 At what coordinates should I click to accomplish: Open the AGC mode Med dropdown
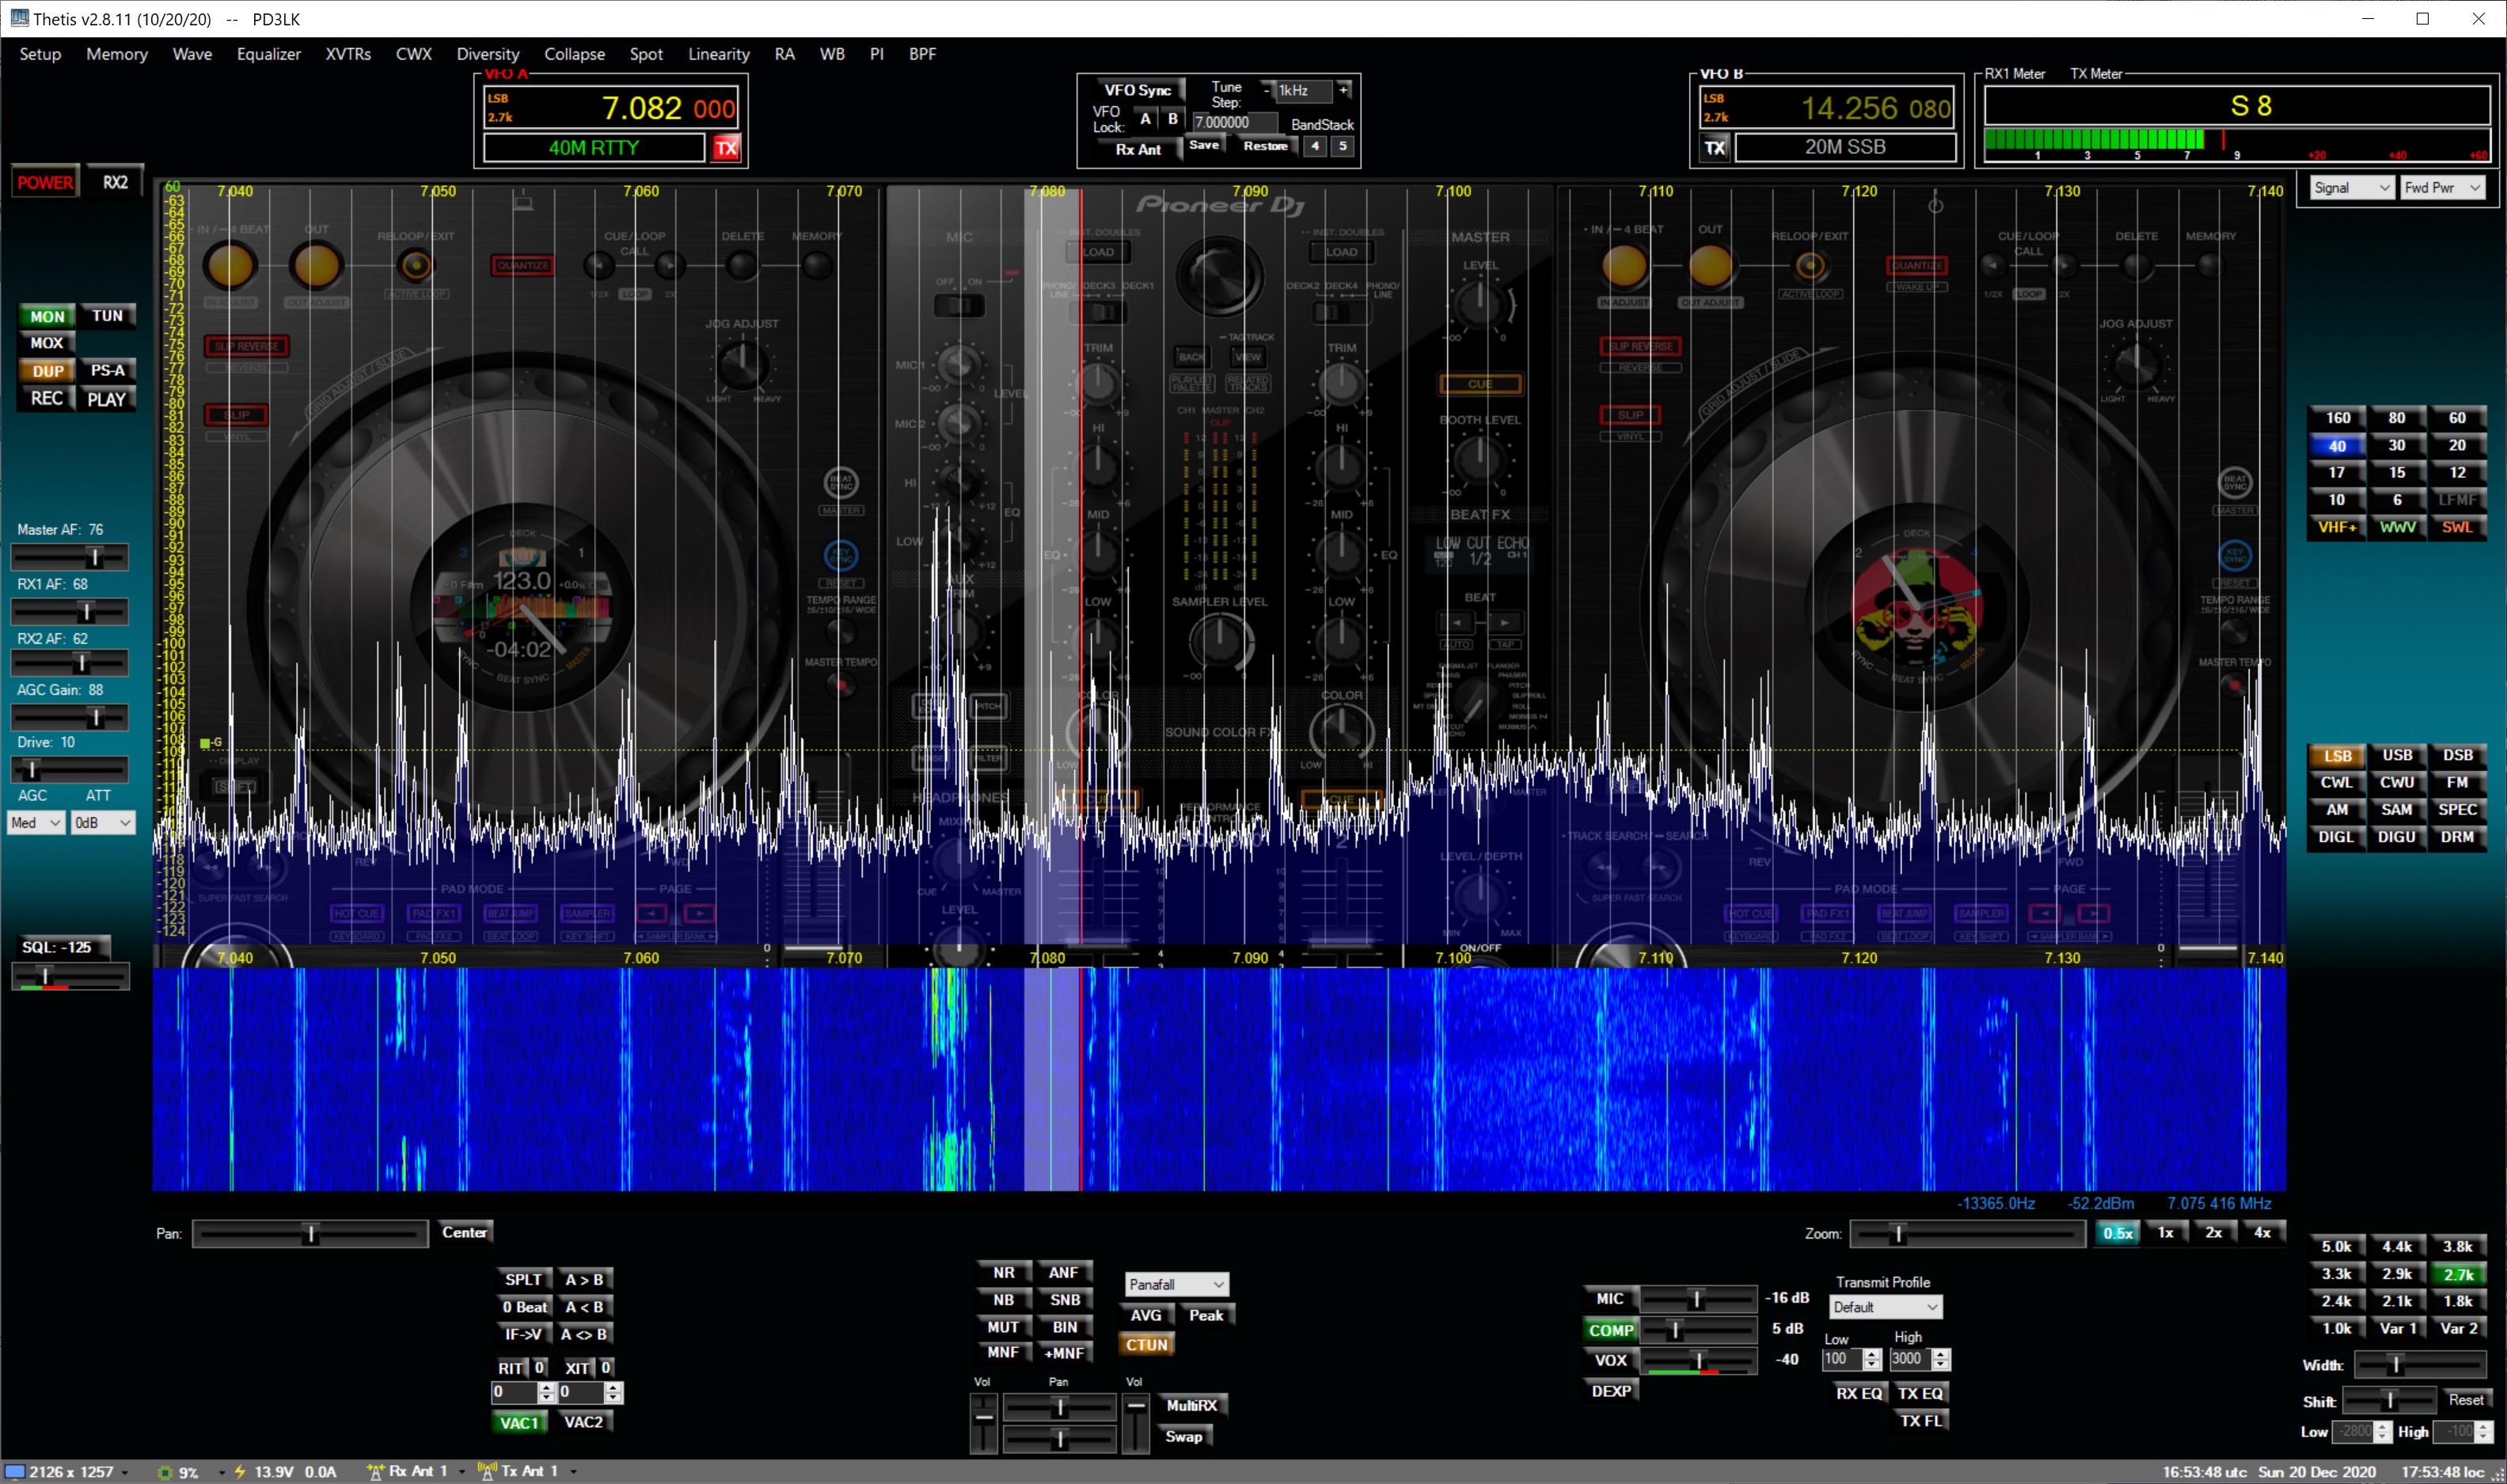pyautogui.click(x=36, y=822)
